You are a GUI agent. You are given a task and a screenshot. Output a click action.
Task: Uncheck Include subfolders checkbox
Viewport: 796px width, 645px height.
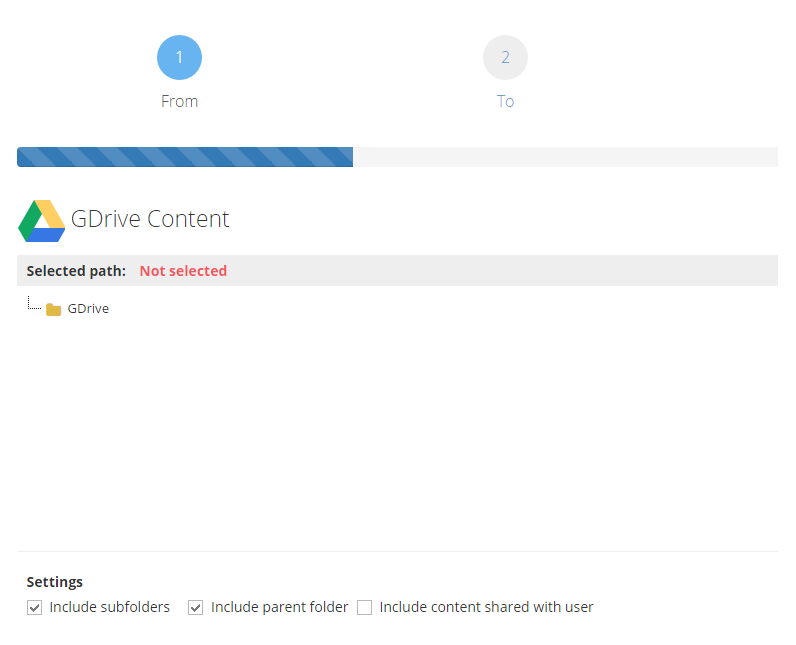(x=35, y=607)
